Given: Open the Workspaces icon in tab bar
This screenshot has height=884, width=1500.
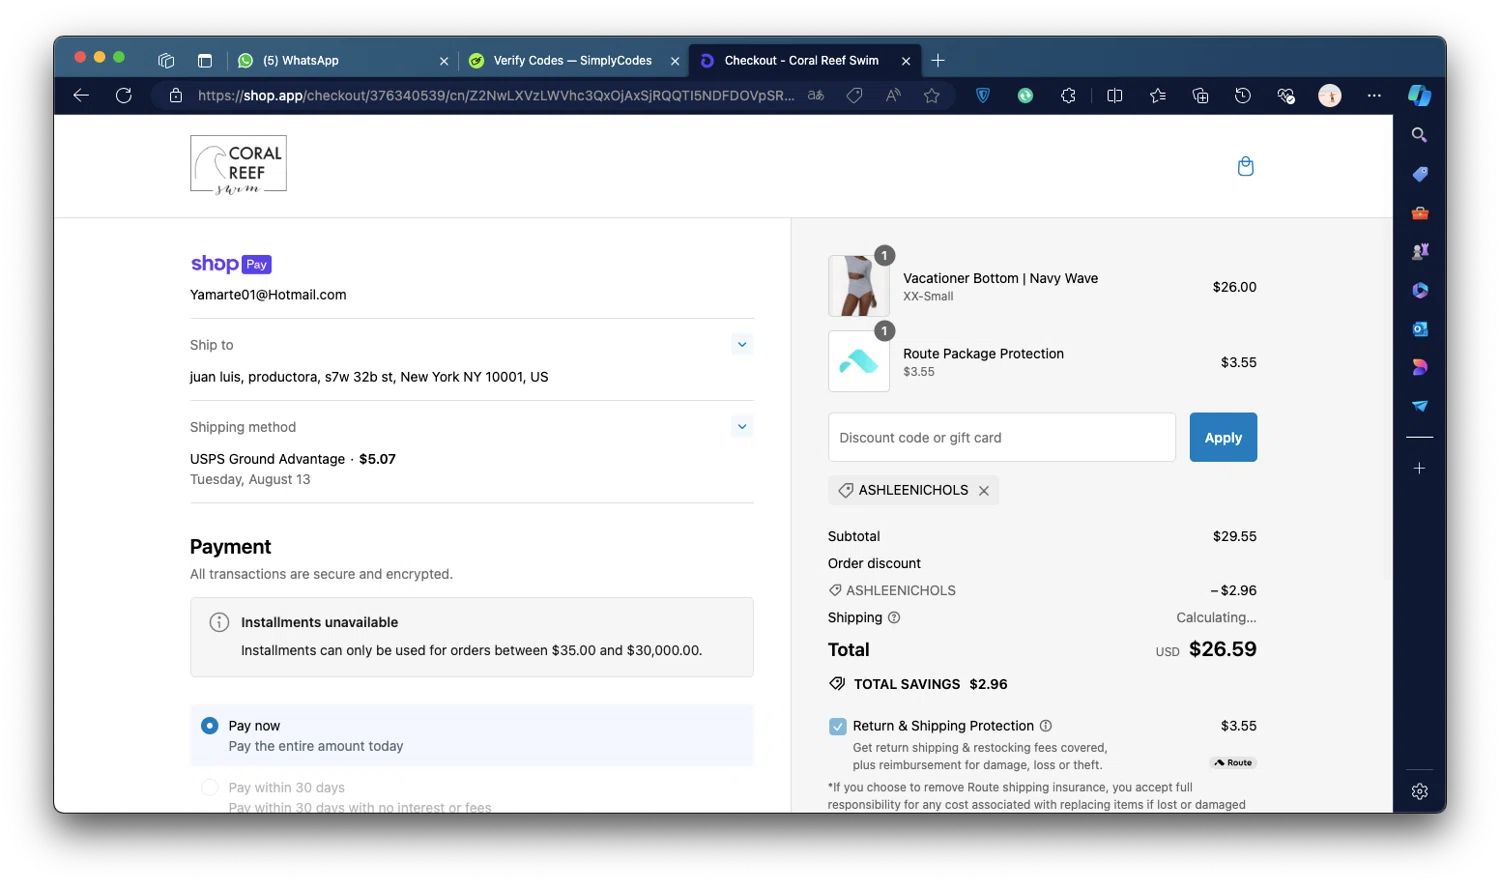Looking at the screenshot, I should [x=166, y=60].
